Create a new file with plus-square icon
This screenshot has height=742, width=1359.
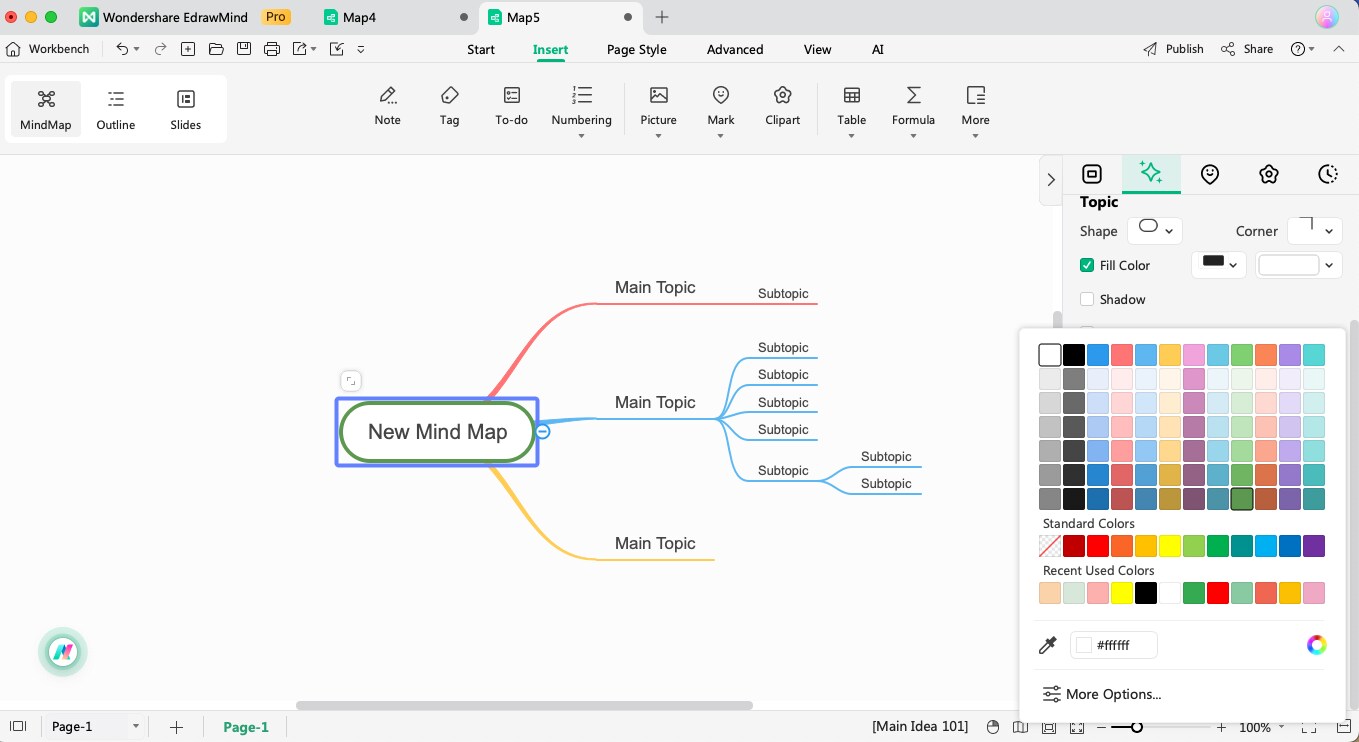188,48
